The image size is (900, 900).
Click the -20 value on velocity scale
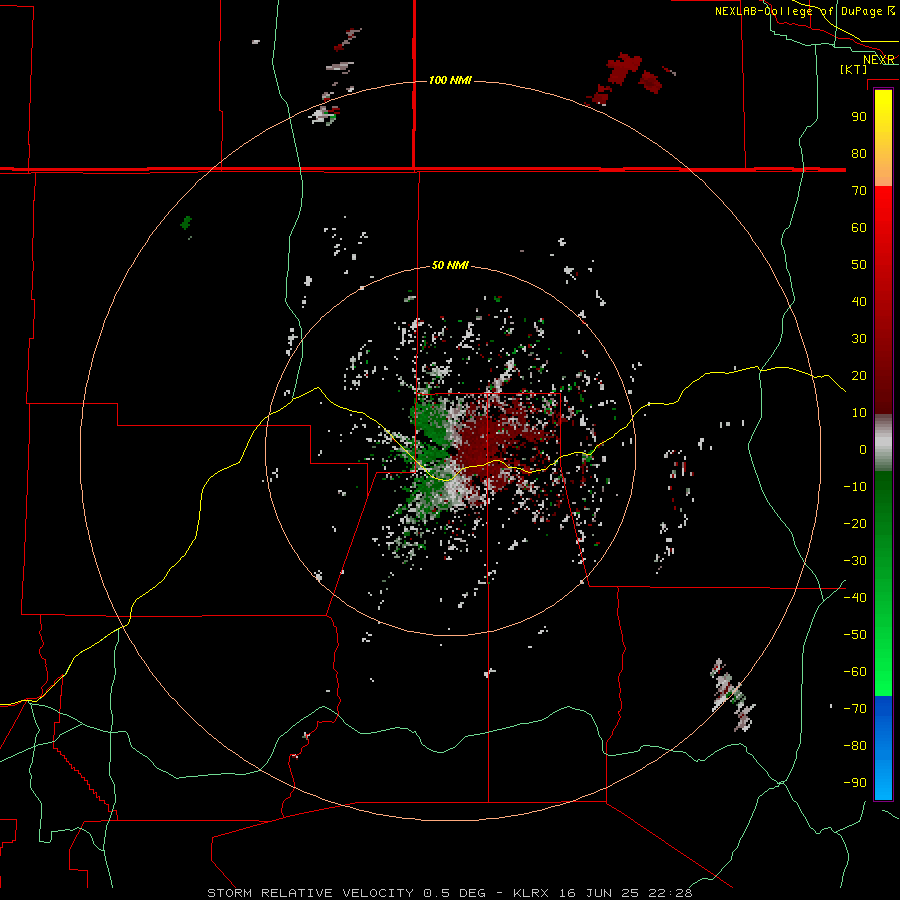click(855, 523)
